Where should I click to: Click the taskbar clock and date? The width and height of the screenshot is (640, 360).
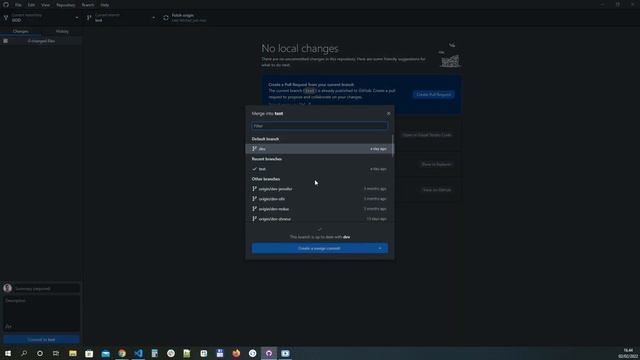tap(629, 353)
